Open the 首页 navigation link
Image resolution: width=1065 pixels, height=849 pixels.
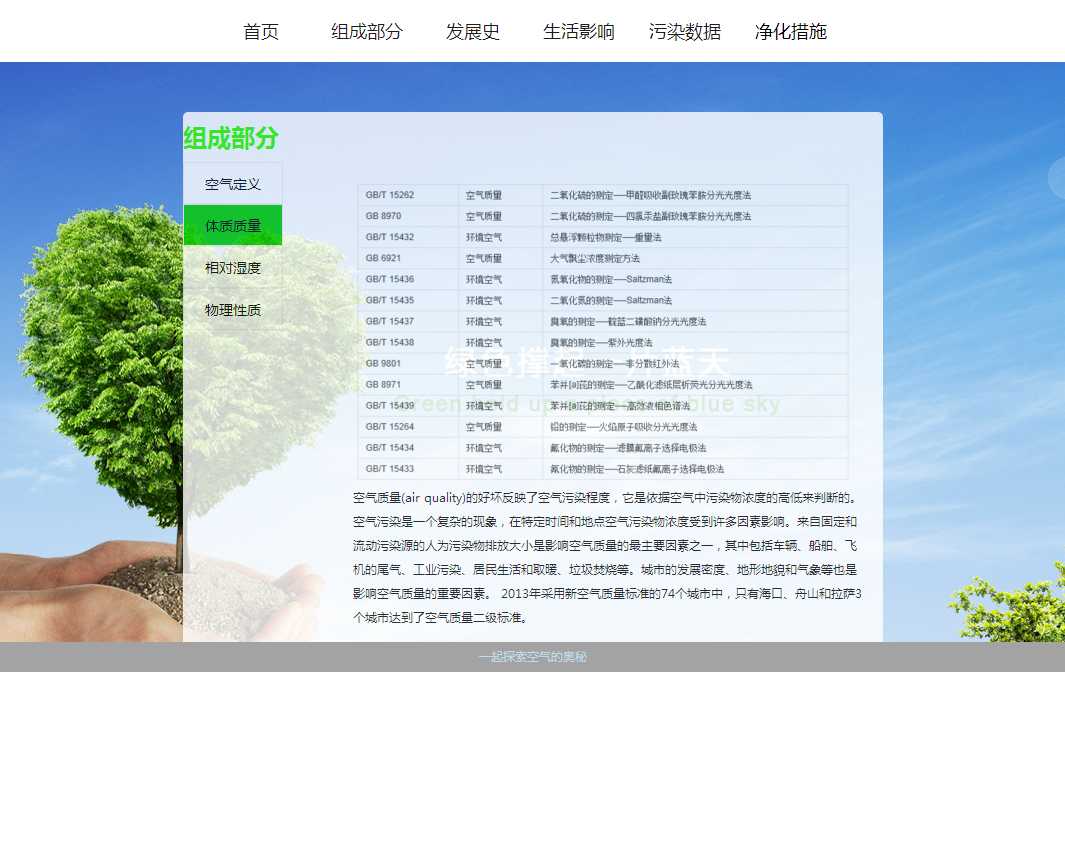click(x=261, y=32)
